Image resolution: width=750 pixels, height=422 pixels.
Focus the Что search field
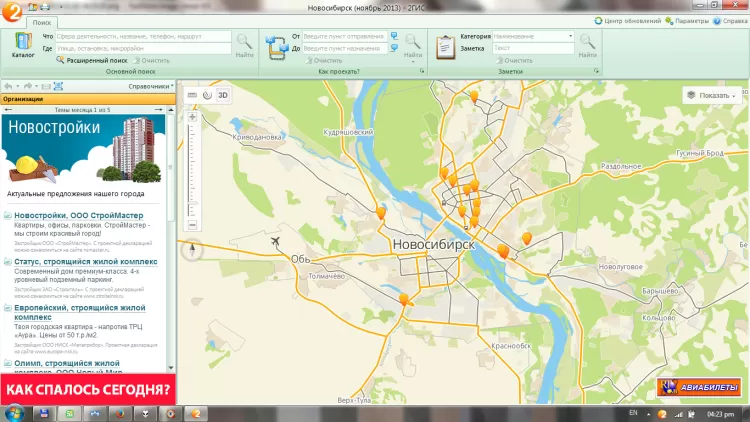point(143,36)
